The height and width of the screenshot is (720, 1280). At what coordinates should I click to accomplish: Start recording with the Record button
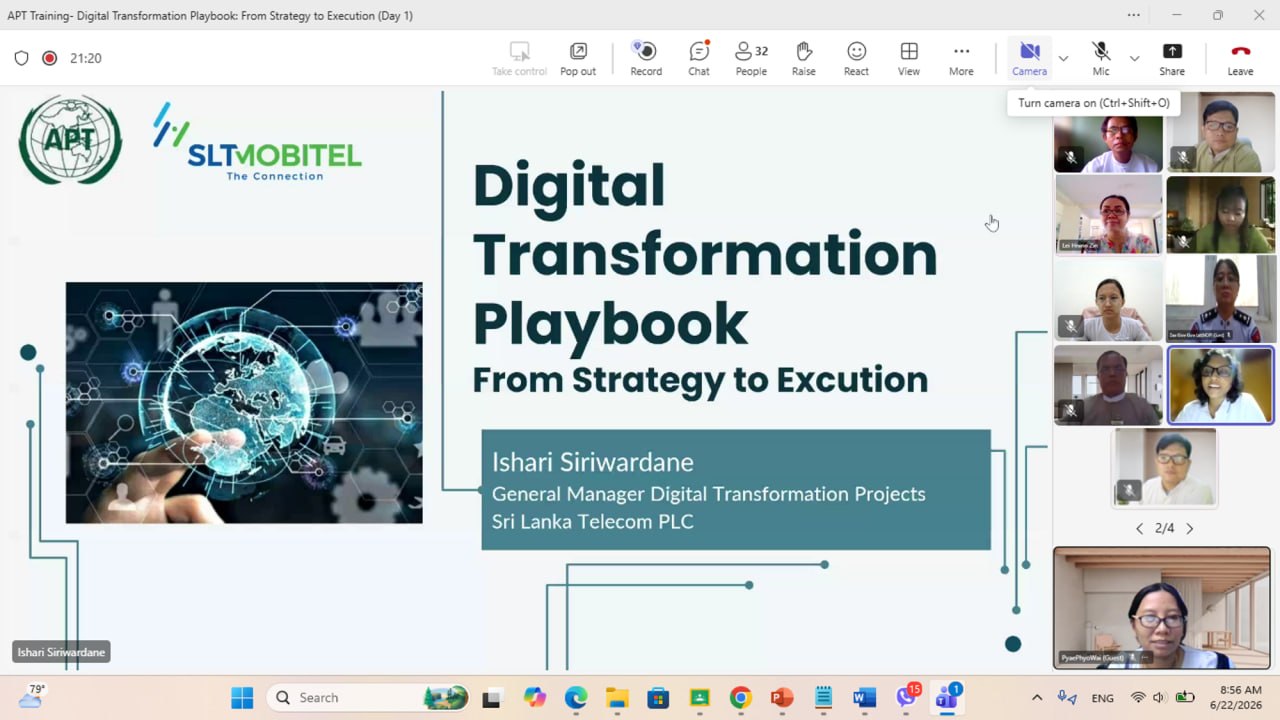(x=646, y=58)
